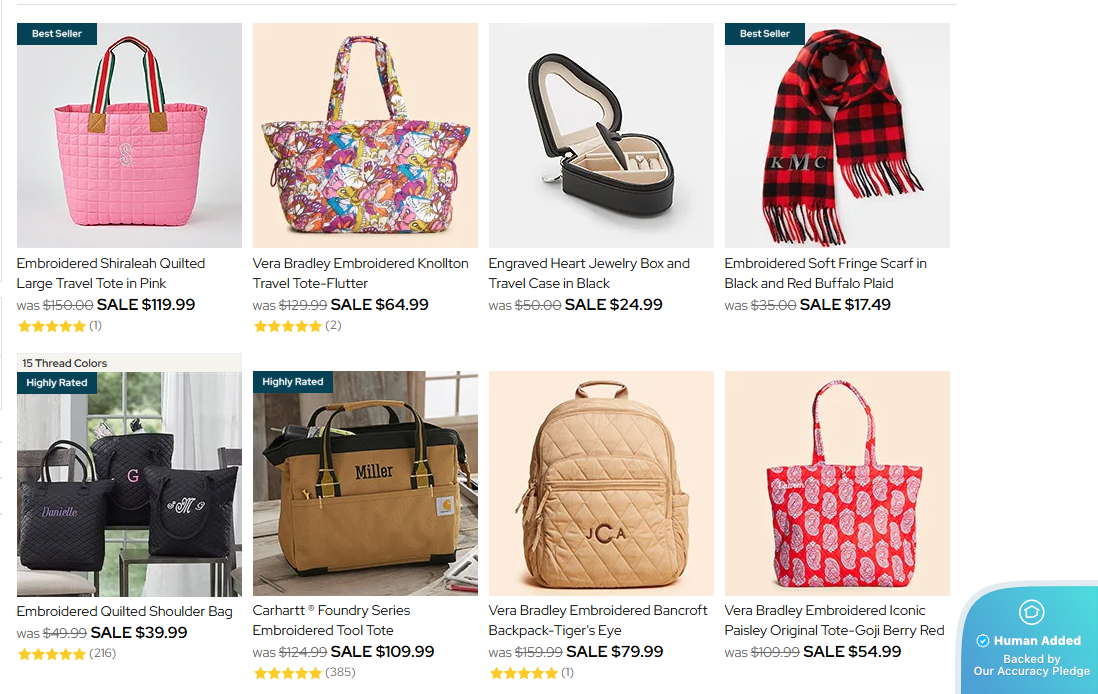Open the tan Bancroft backpack product photo

601,484
